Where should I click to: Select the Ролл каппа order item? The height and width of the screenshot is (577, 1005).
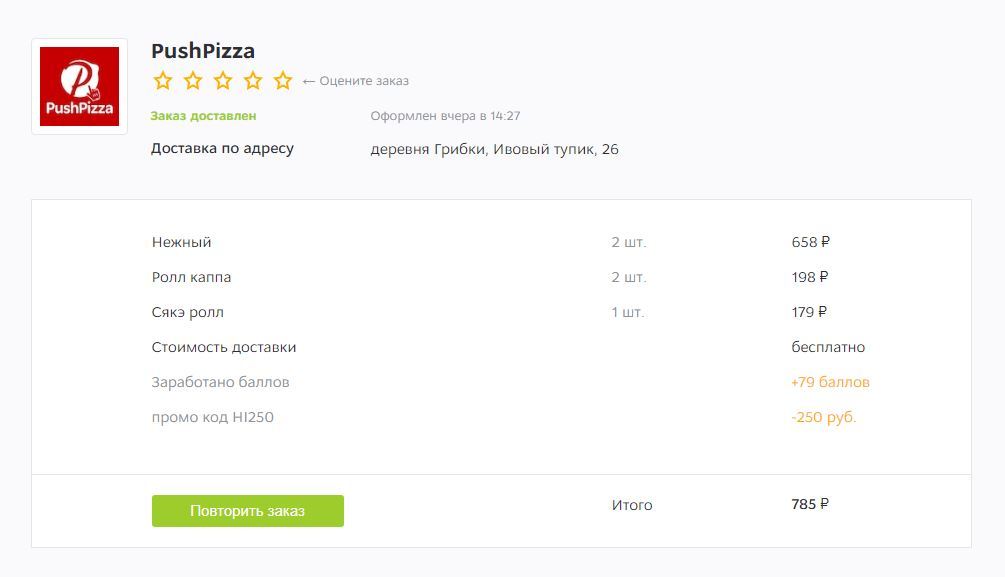[x=191, y=277]
